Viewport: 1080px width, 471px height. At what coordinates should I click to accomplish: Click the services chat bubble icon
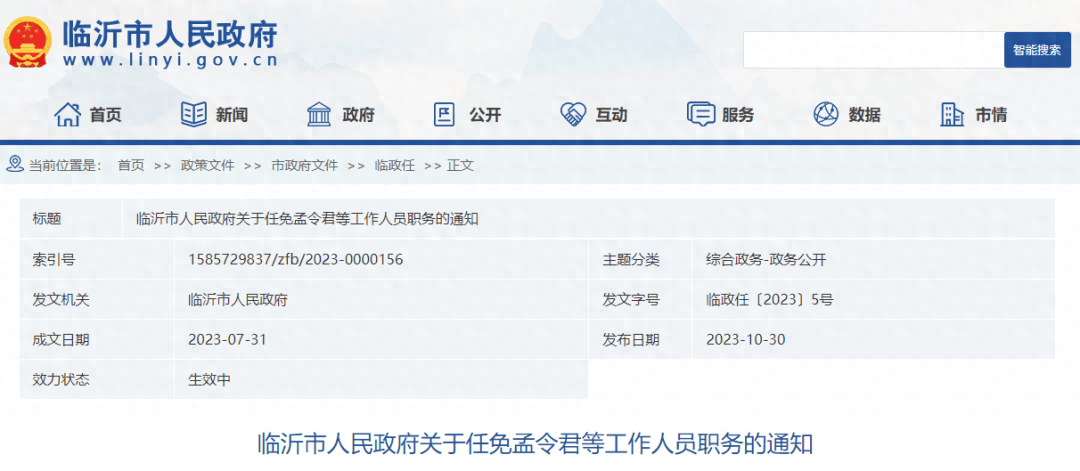pos(700,114)
